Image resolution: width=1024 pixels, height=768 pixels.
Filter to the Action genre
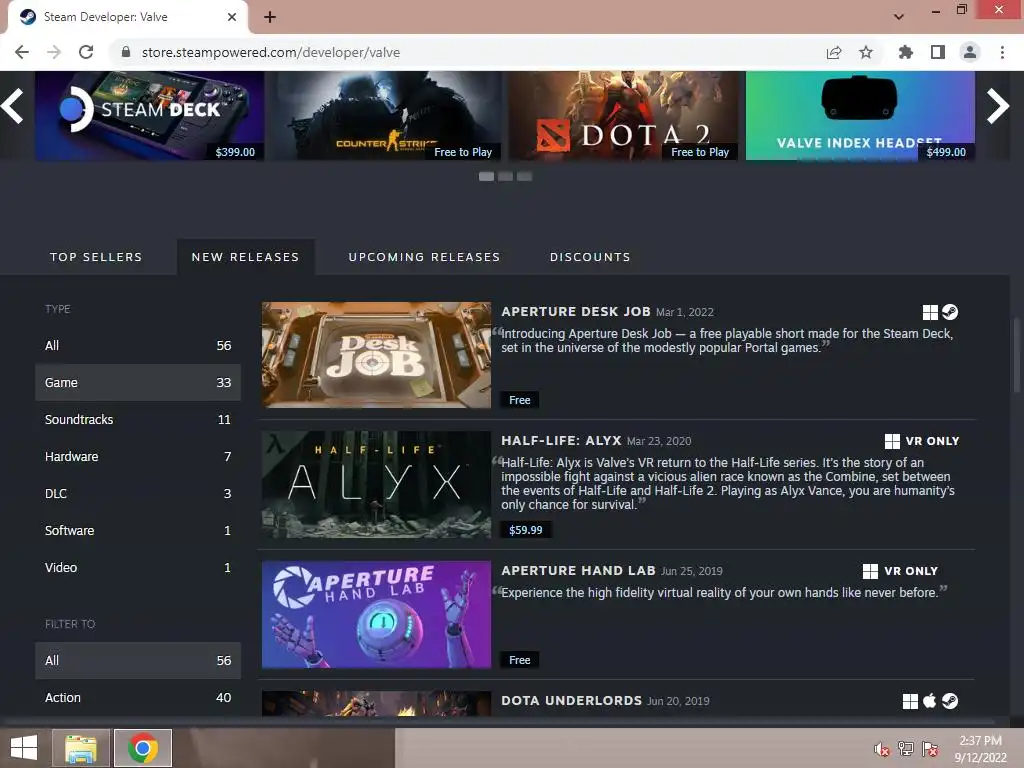pos(138,697)
